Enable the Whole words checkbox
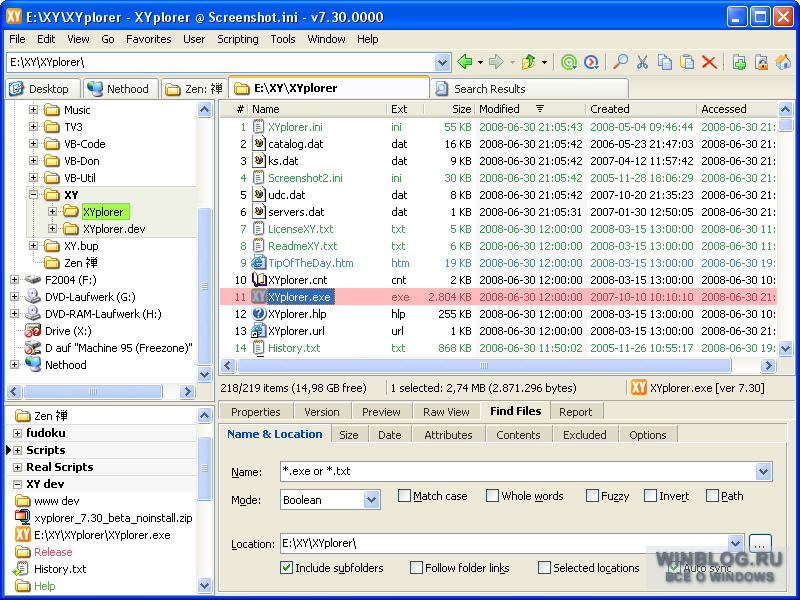Screen dimensions: 800x600 point(492,495)
